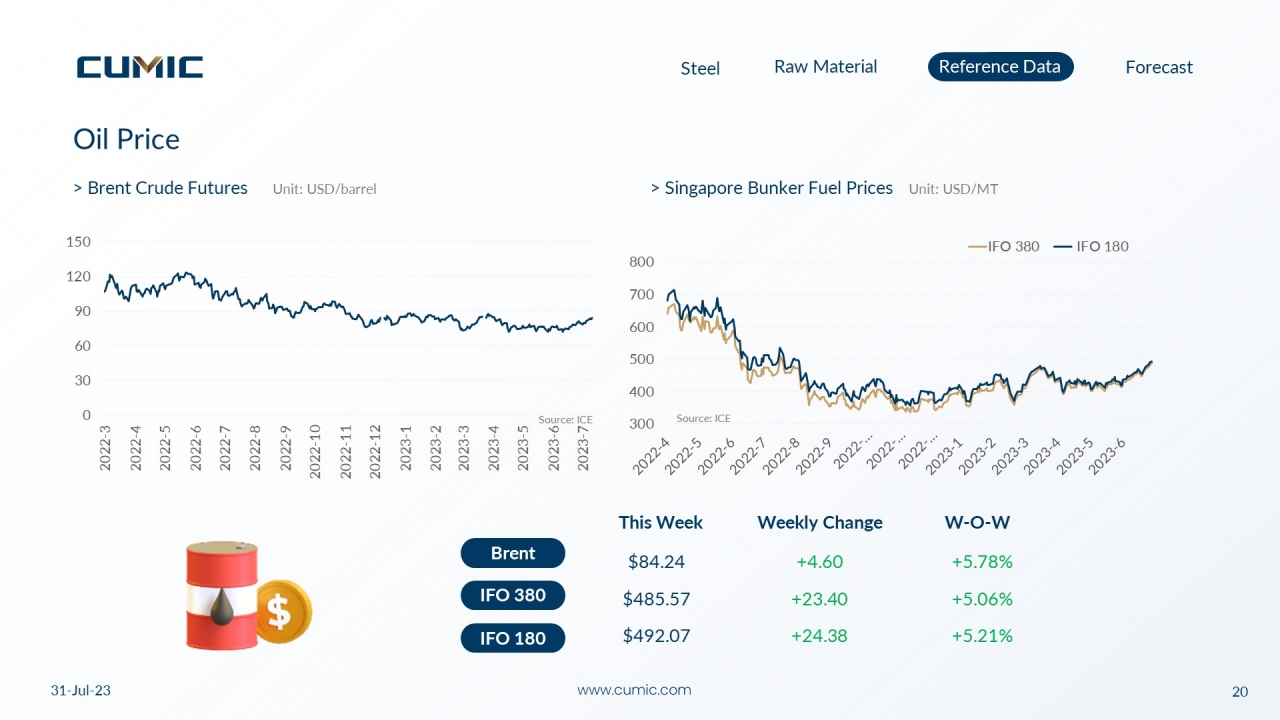1280x720 pixels.
Task: Switch to the Raw Material tab
Action: pyautogui.click(x=825, y=67)
